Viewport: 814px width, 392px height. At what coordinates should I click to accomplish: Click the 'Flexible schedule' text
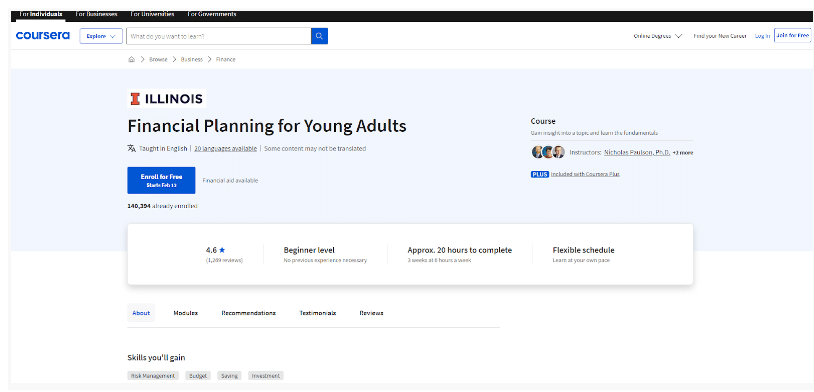(x=584, y=250)
